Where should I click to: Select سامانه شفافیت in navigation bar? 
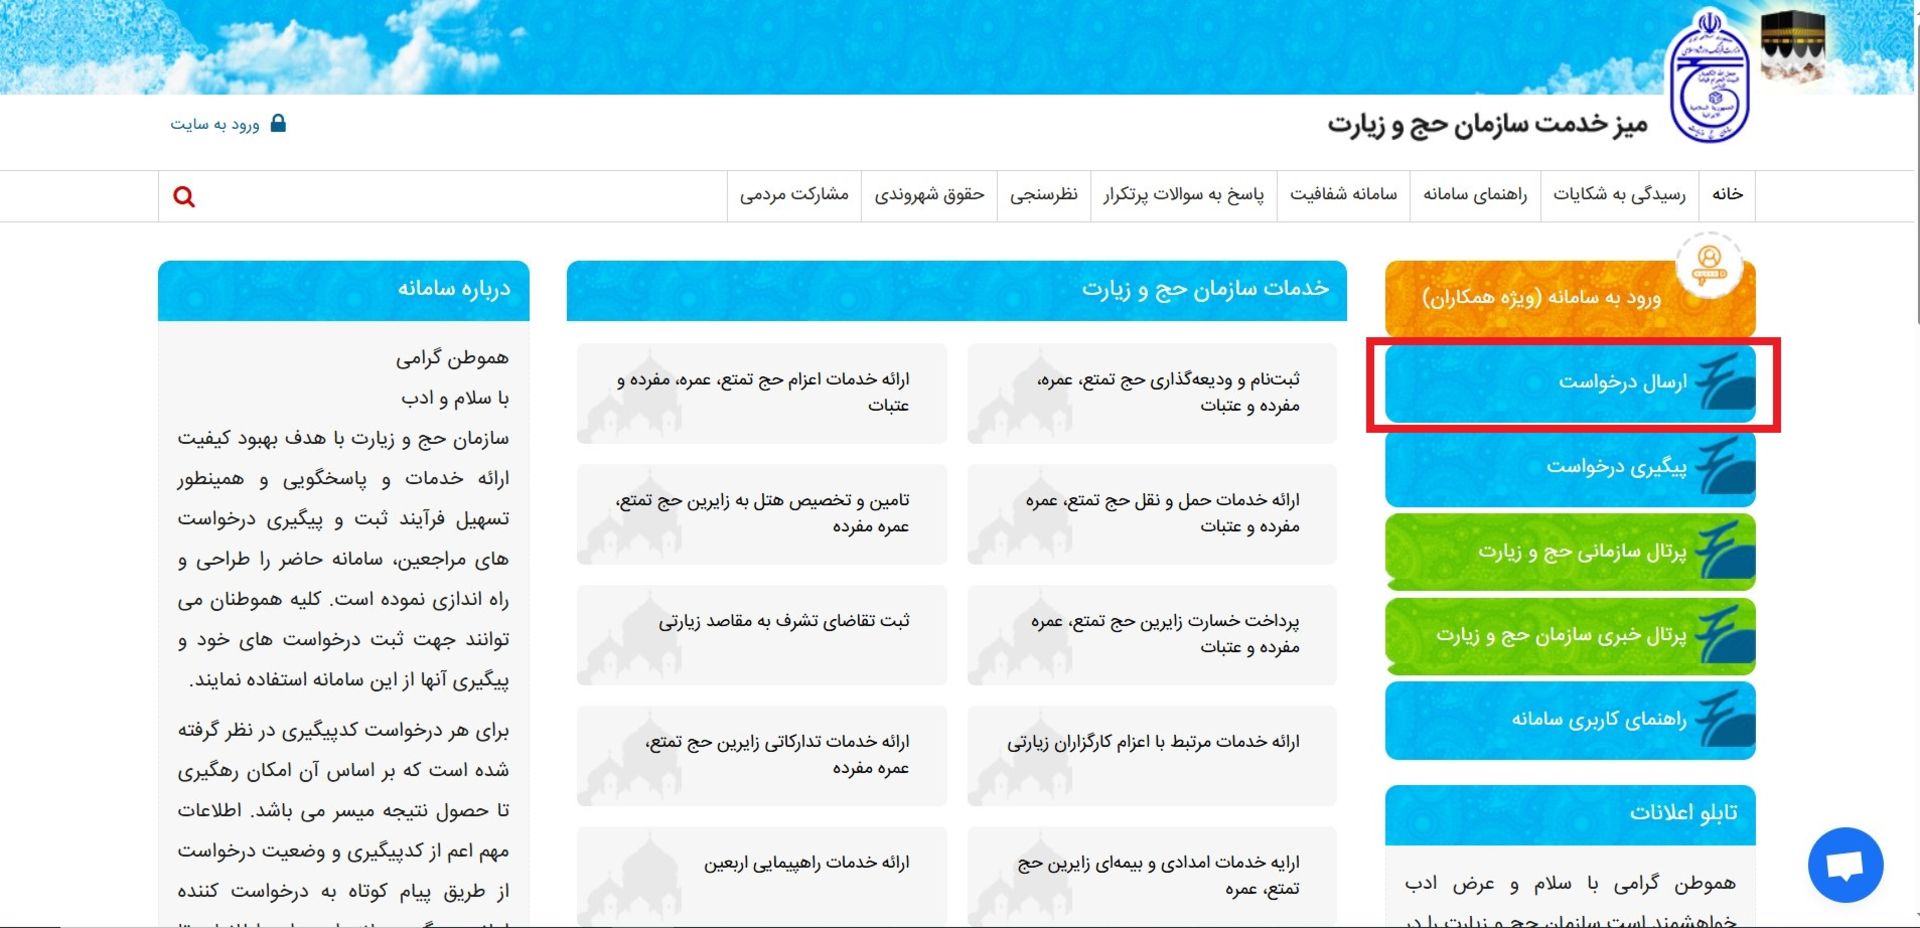(x=1343, y=195)
